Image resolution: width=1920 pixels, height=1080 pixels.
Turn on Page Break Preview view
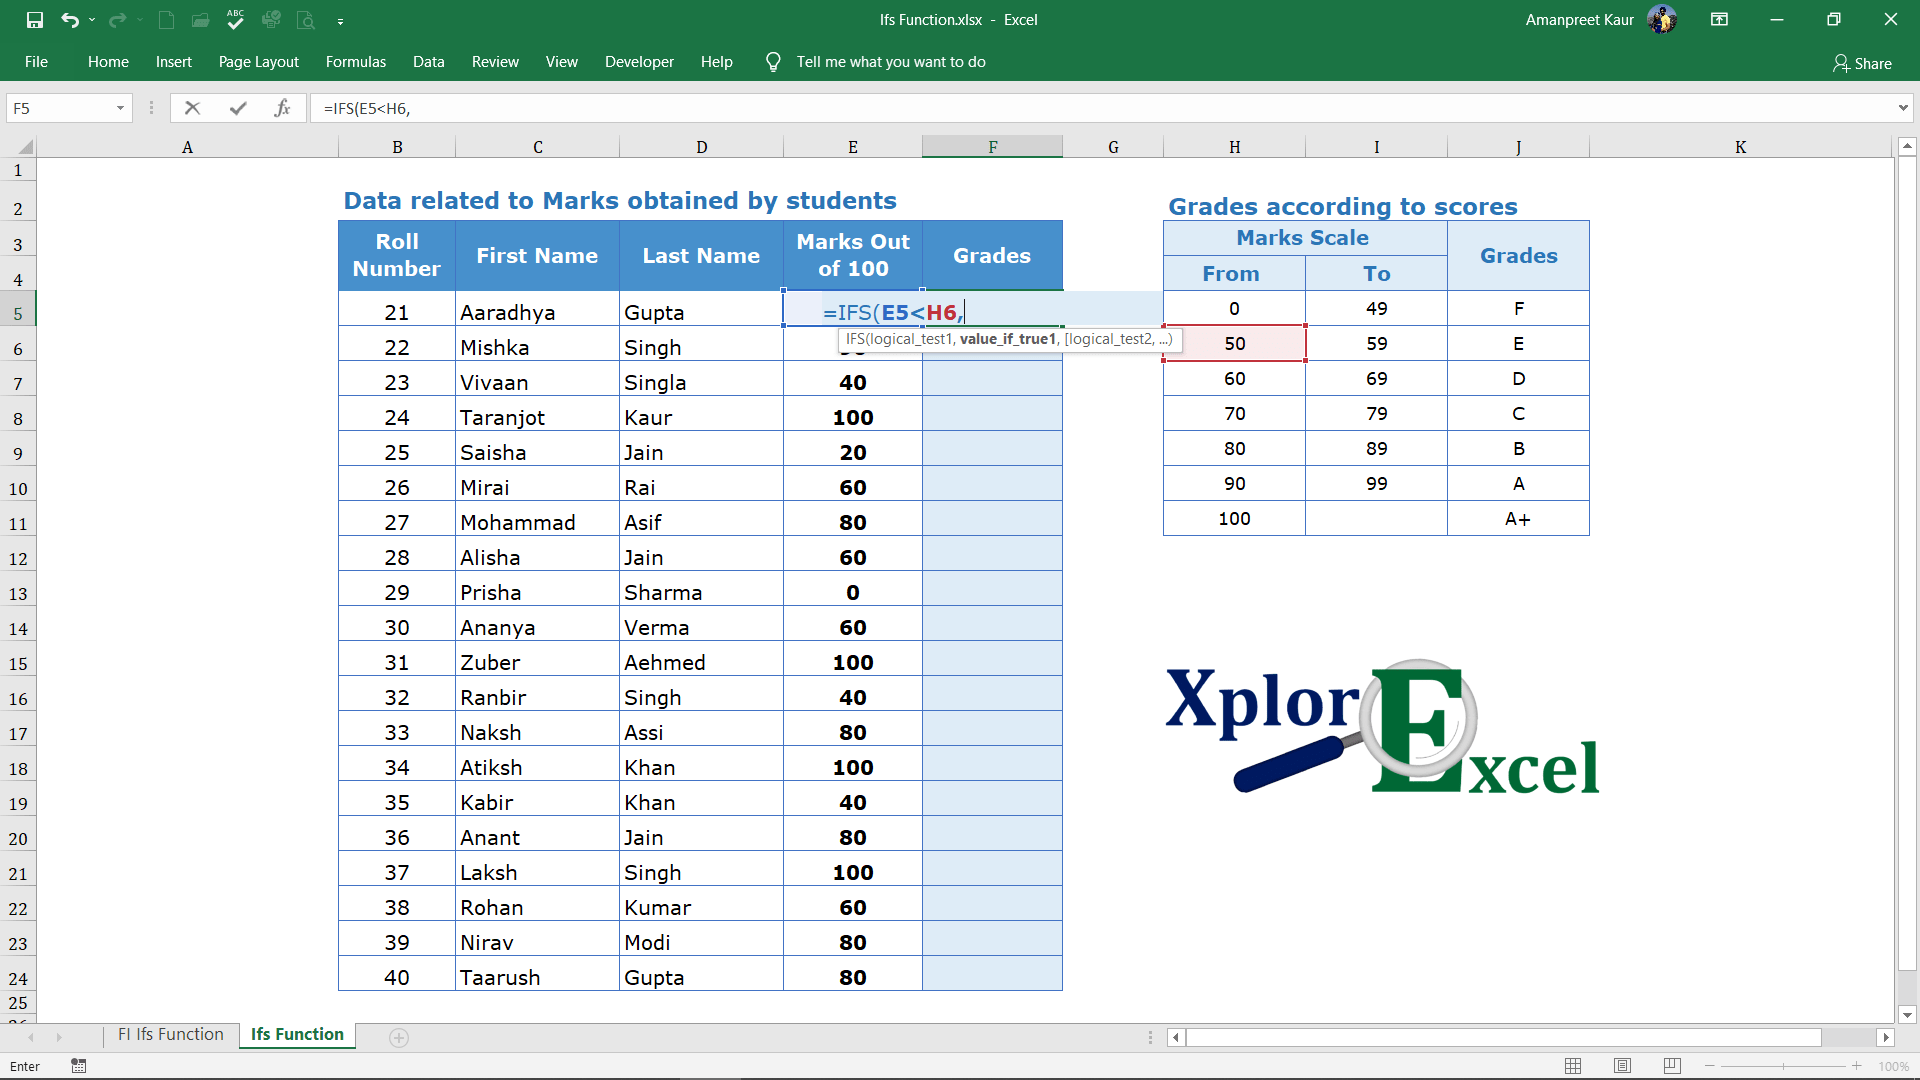(1673, 1066)
